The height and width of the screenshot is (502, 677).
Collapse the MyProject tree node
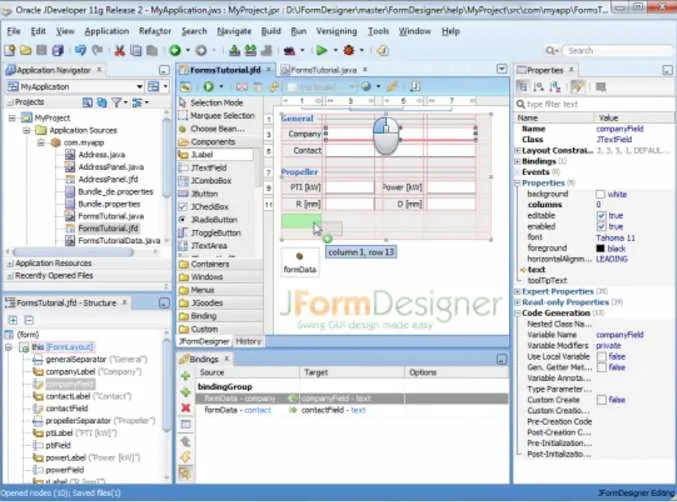12,118
